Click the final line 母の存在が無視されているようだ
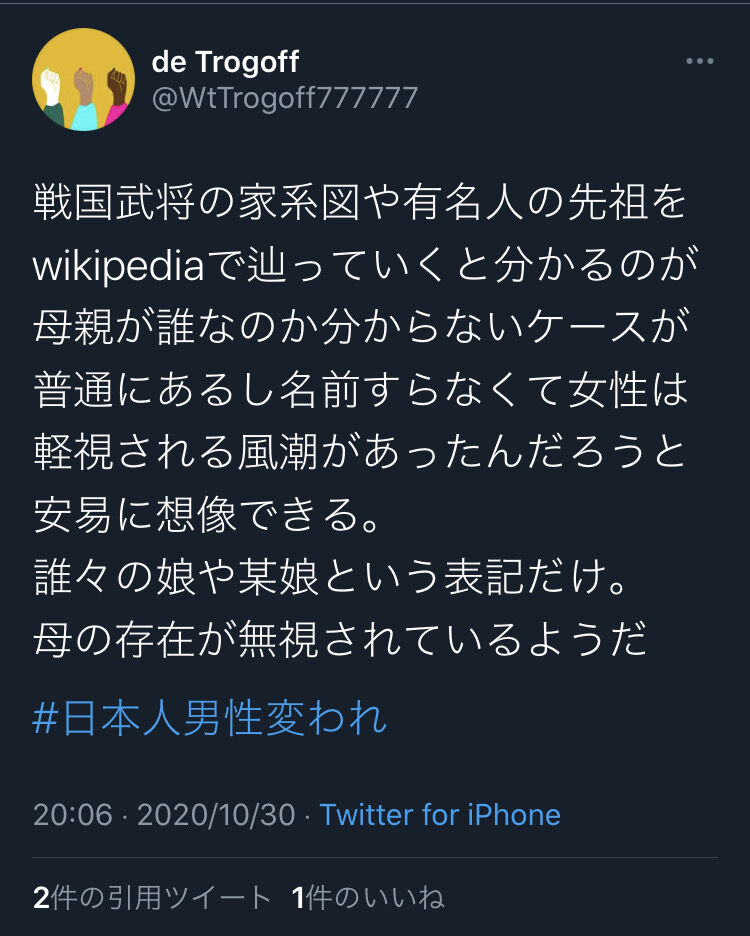 [340, 639]
